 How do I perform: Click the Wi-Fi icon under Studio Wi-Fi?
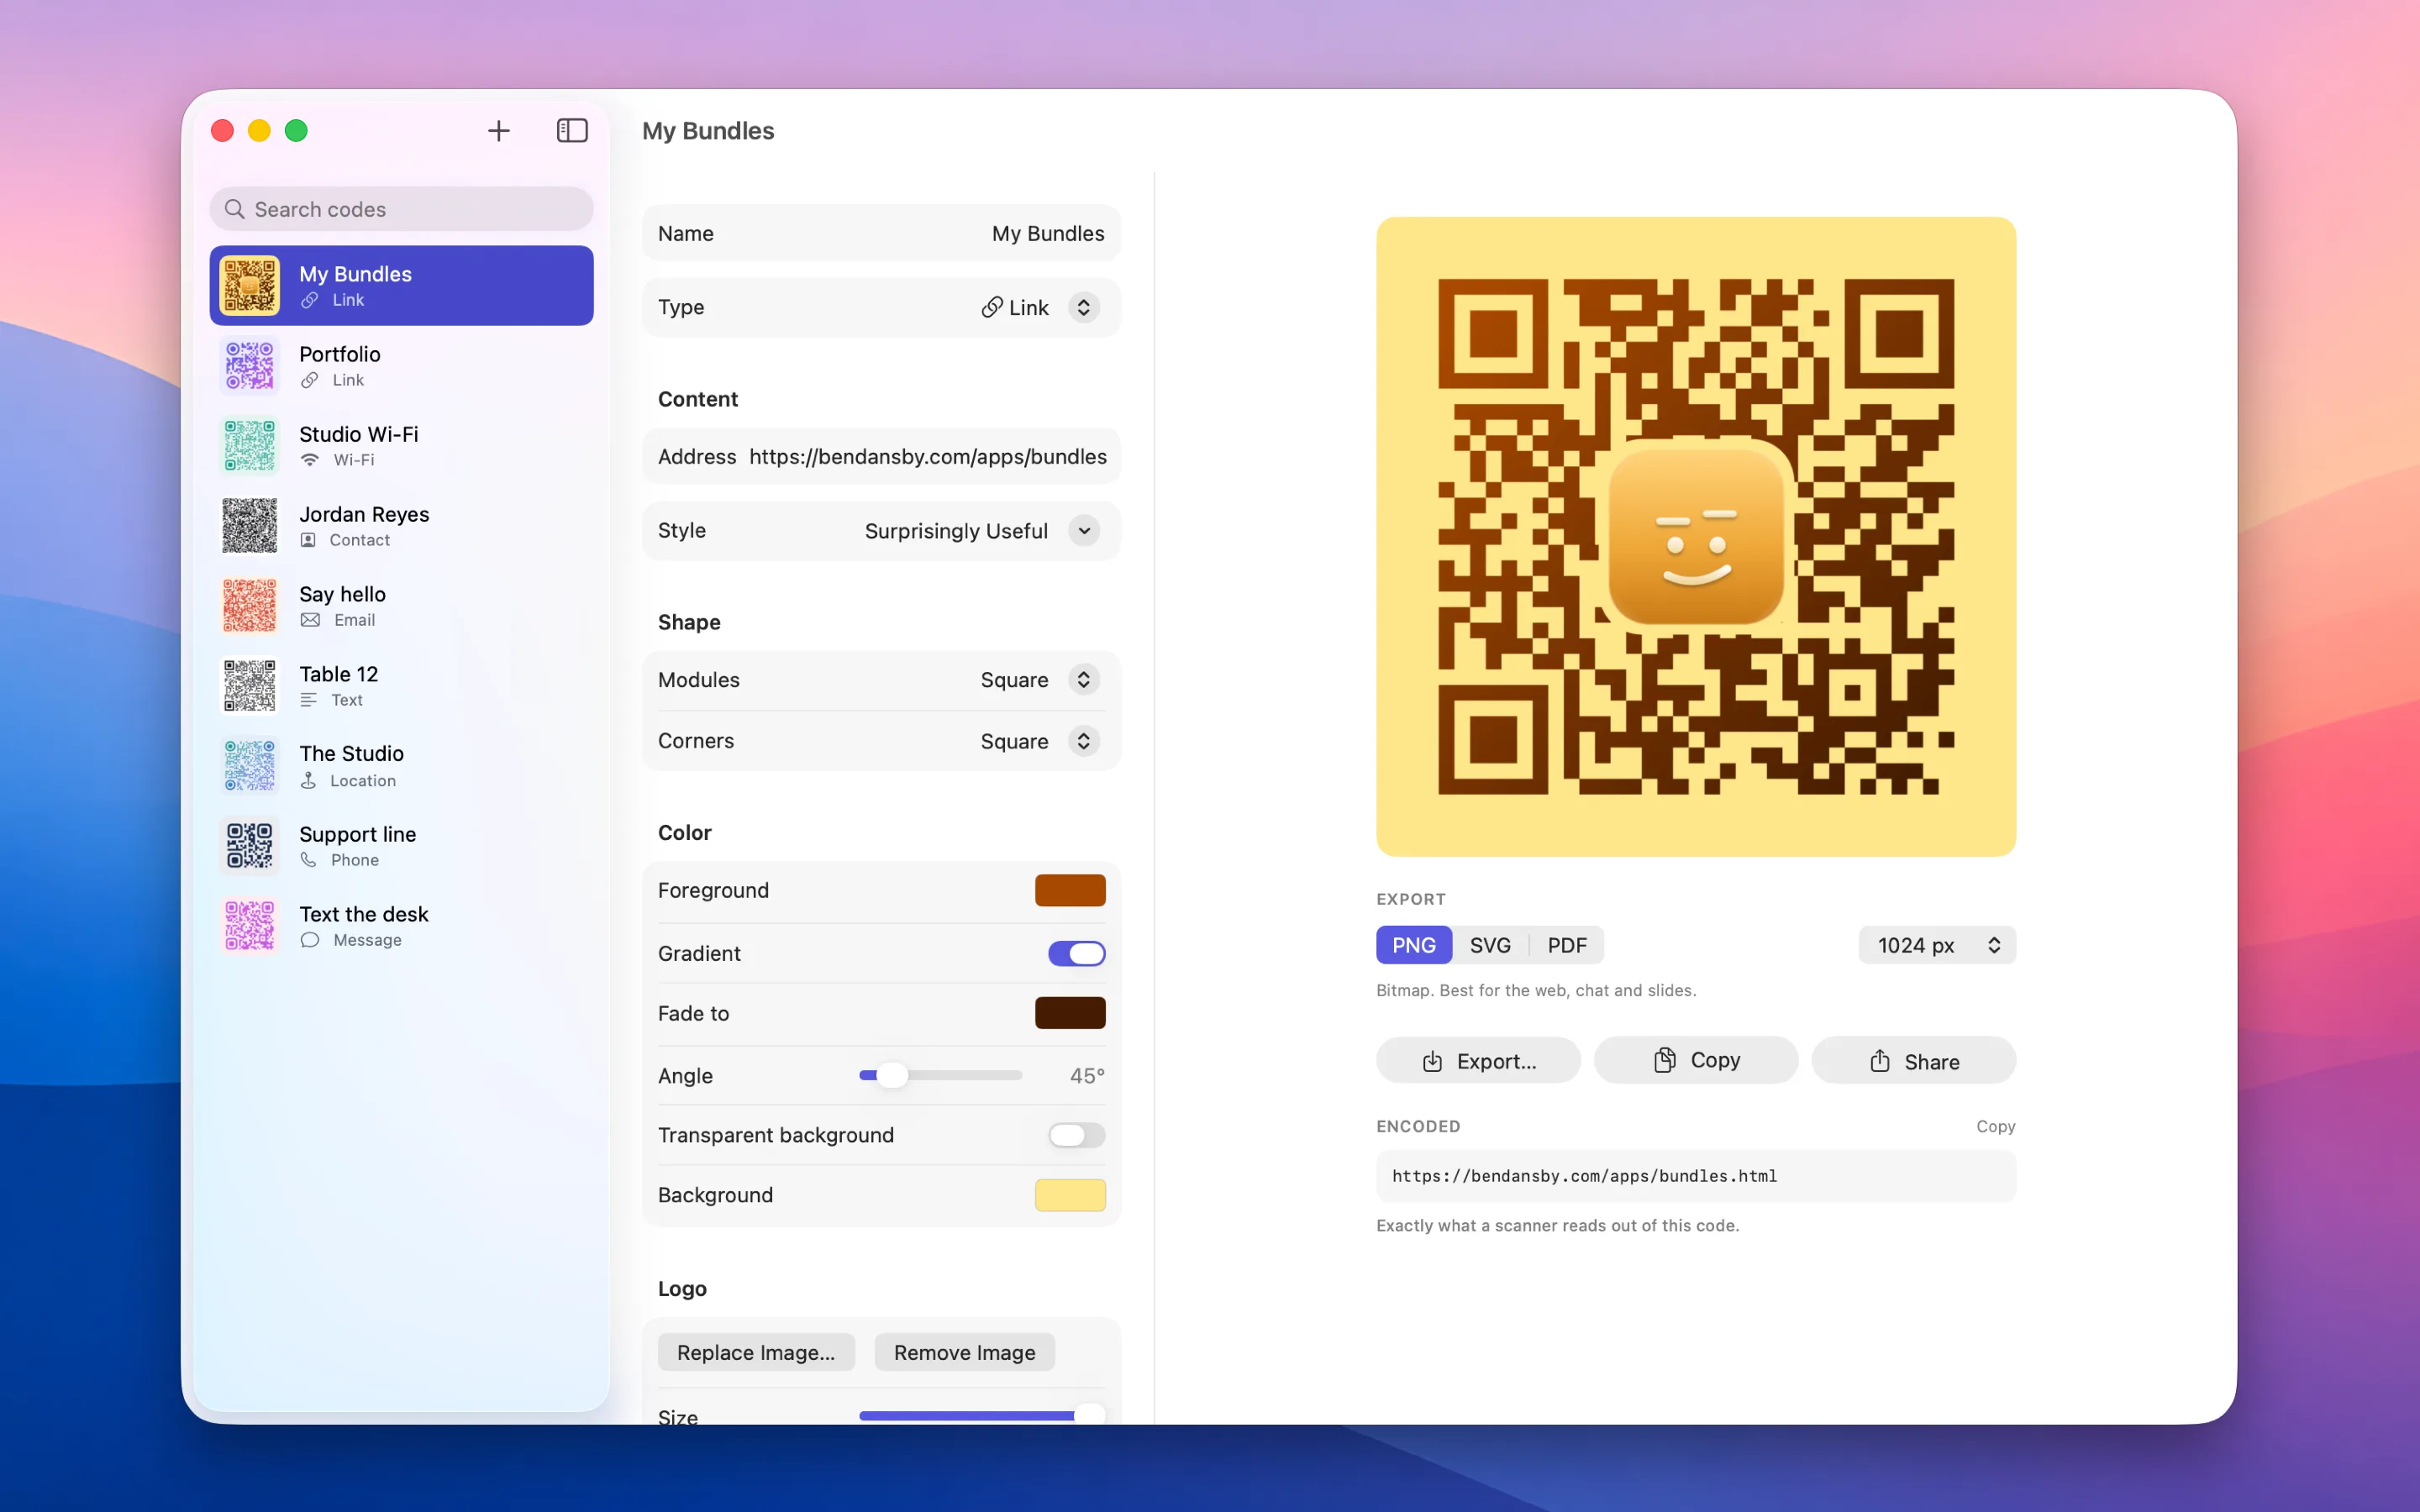[310, 460]
